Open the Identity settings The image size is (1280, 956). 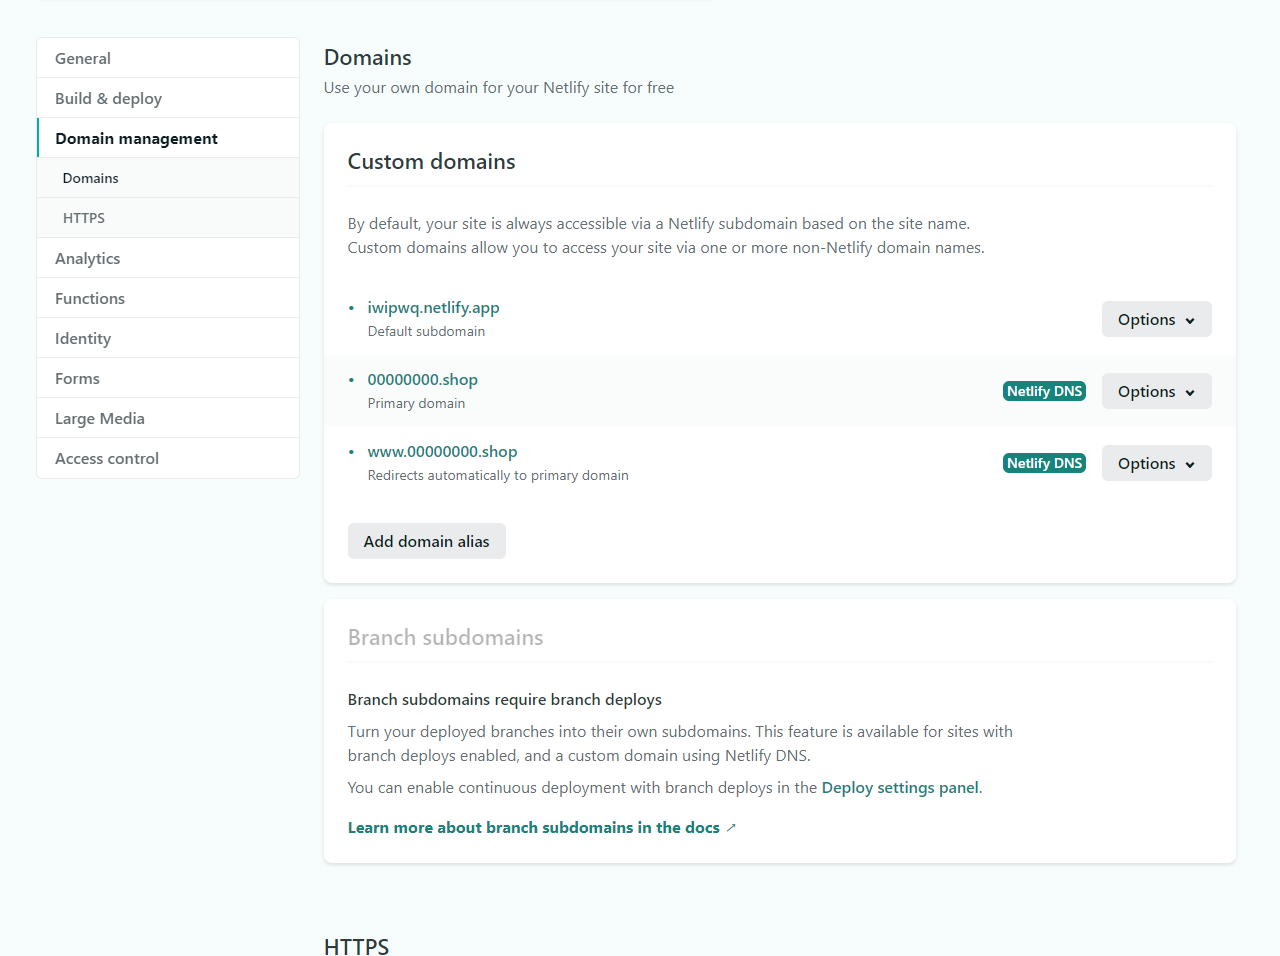(168, 338)
